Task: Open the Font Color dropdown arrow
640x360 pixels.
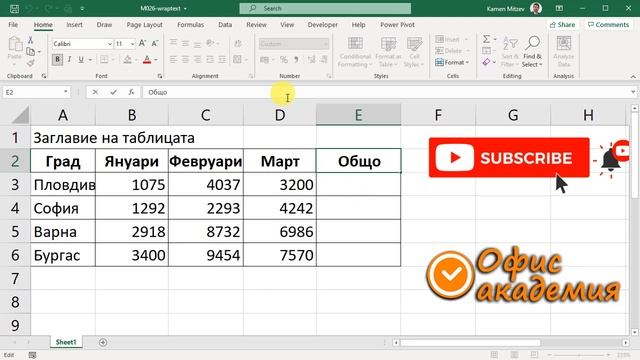Action: point(156,60)
